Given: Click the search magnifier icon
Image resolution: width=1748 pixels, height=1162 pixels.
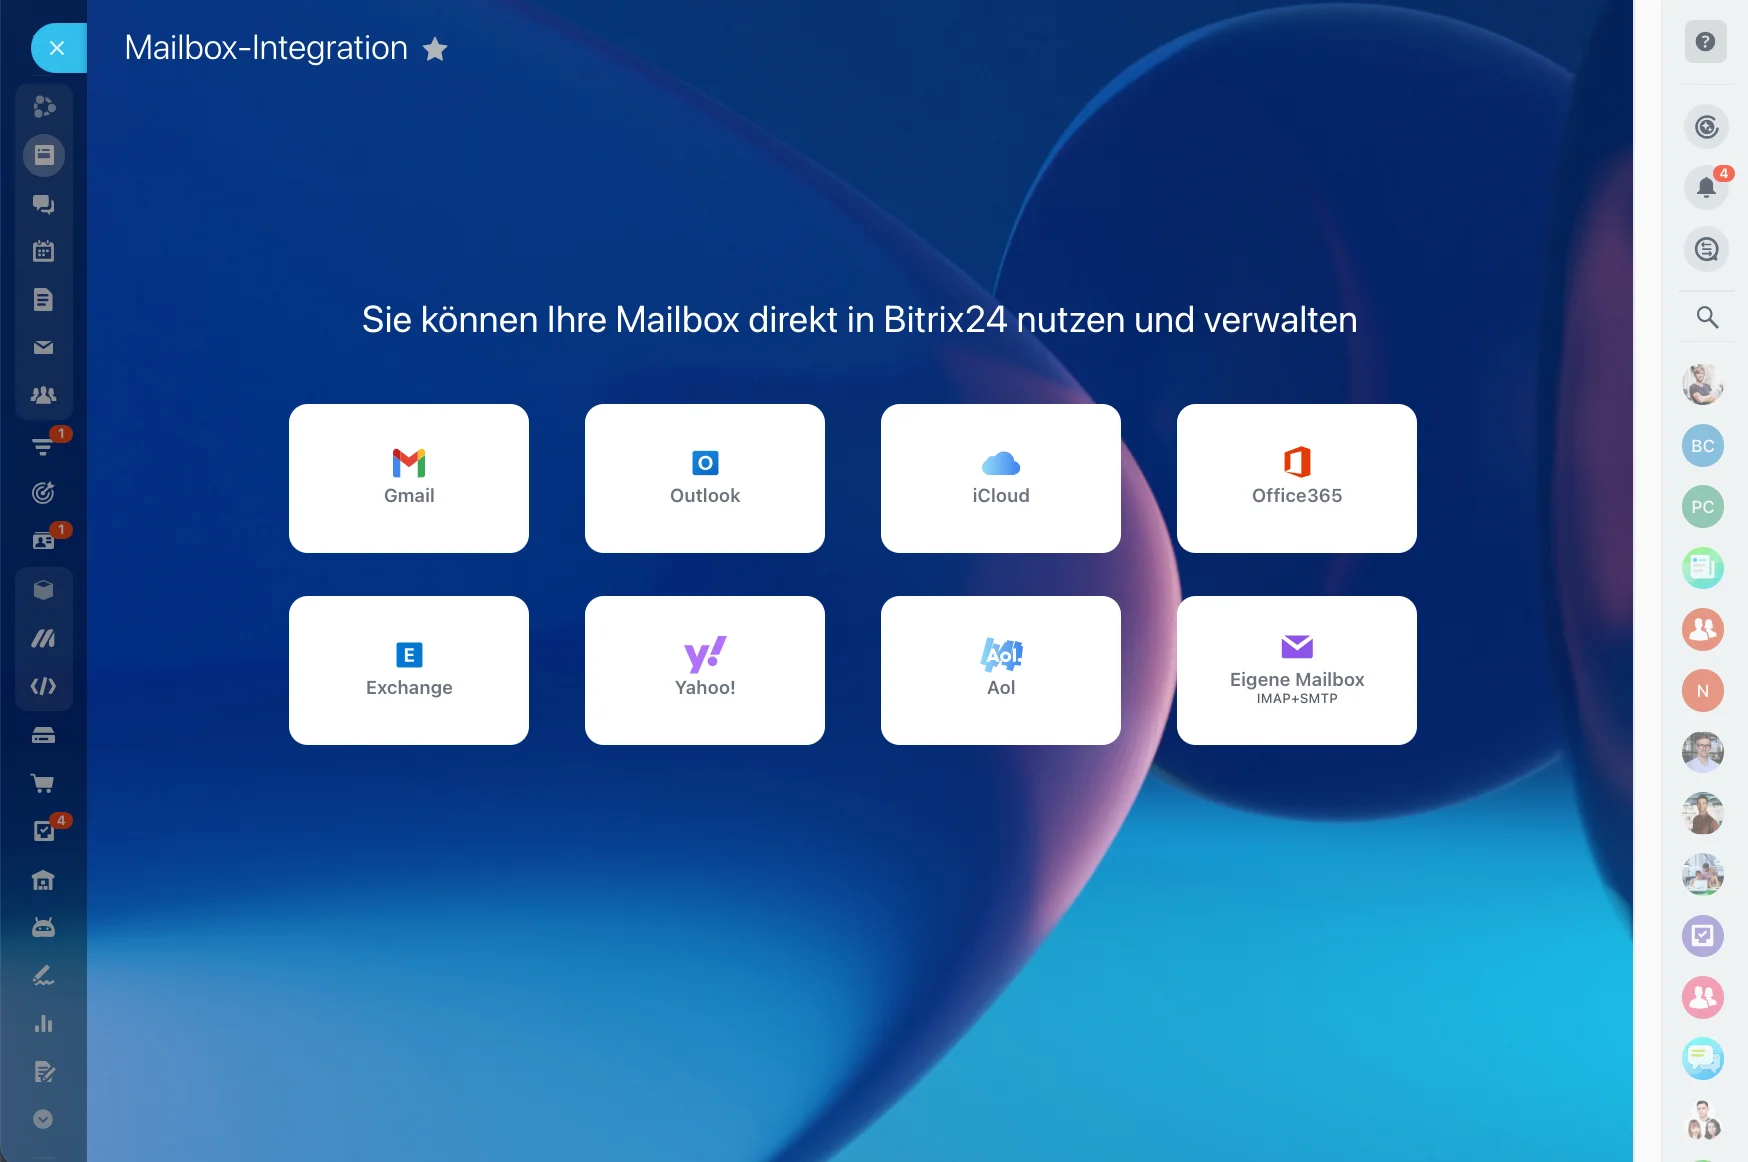Looking at the screenshot, I should point(1706,317).
